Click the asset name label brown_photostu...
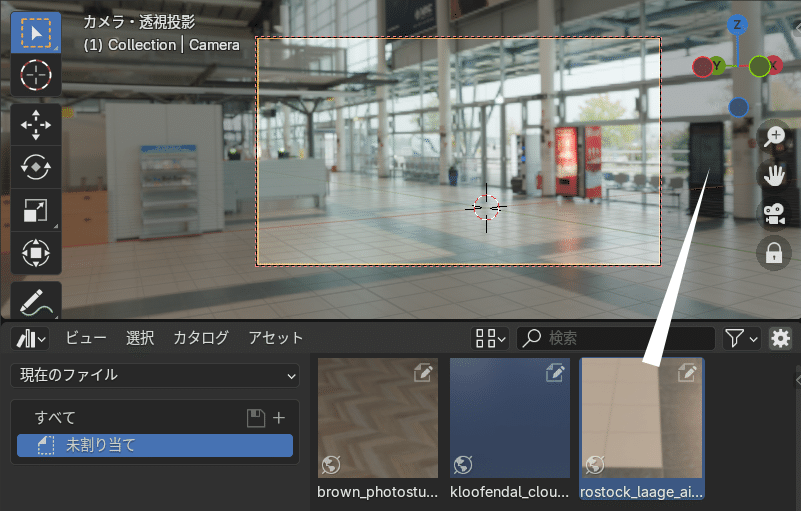 378,492
